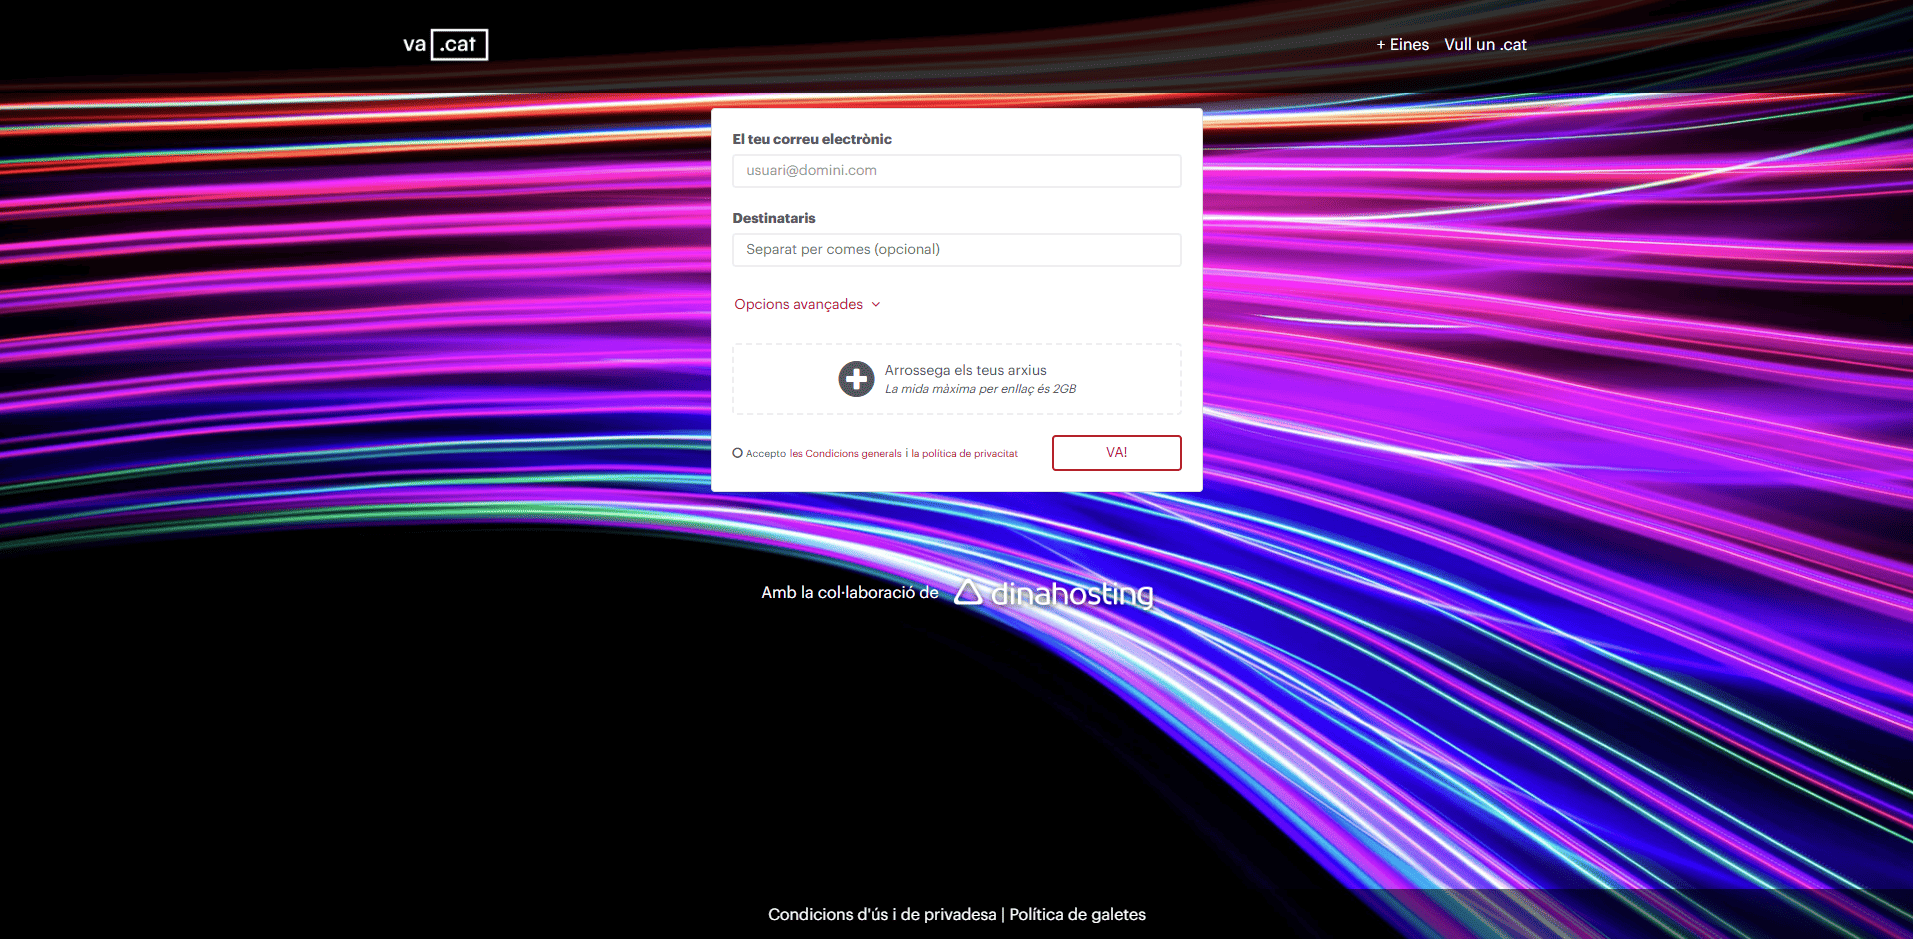Click the plus icon to add files
The image size is (1913, 939).
pyautogui.click(x=856, y=379)
